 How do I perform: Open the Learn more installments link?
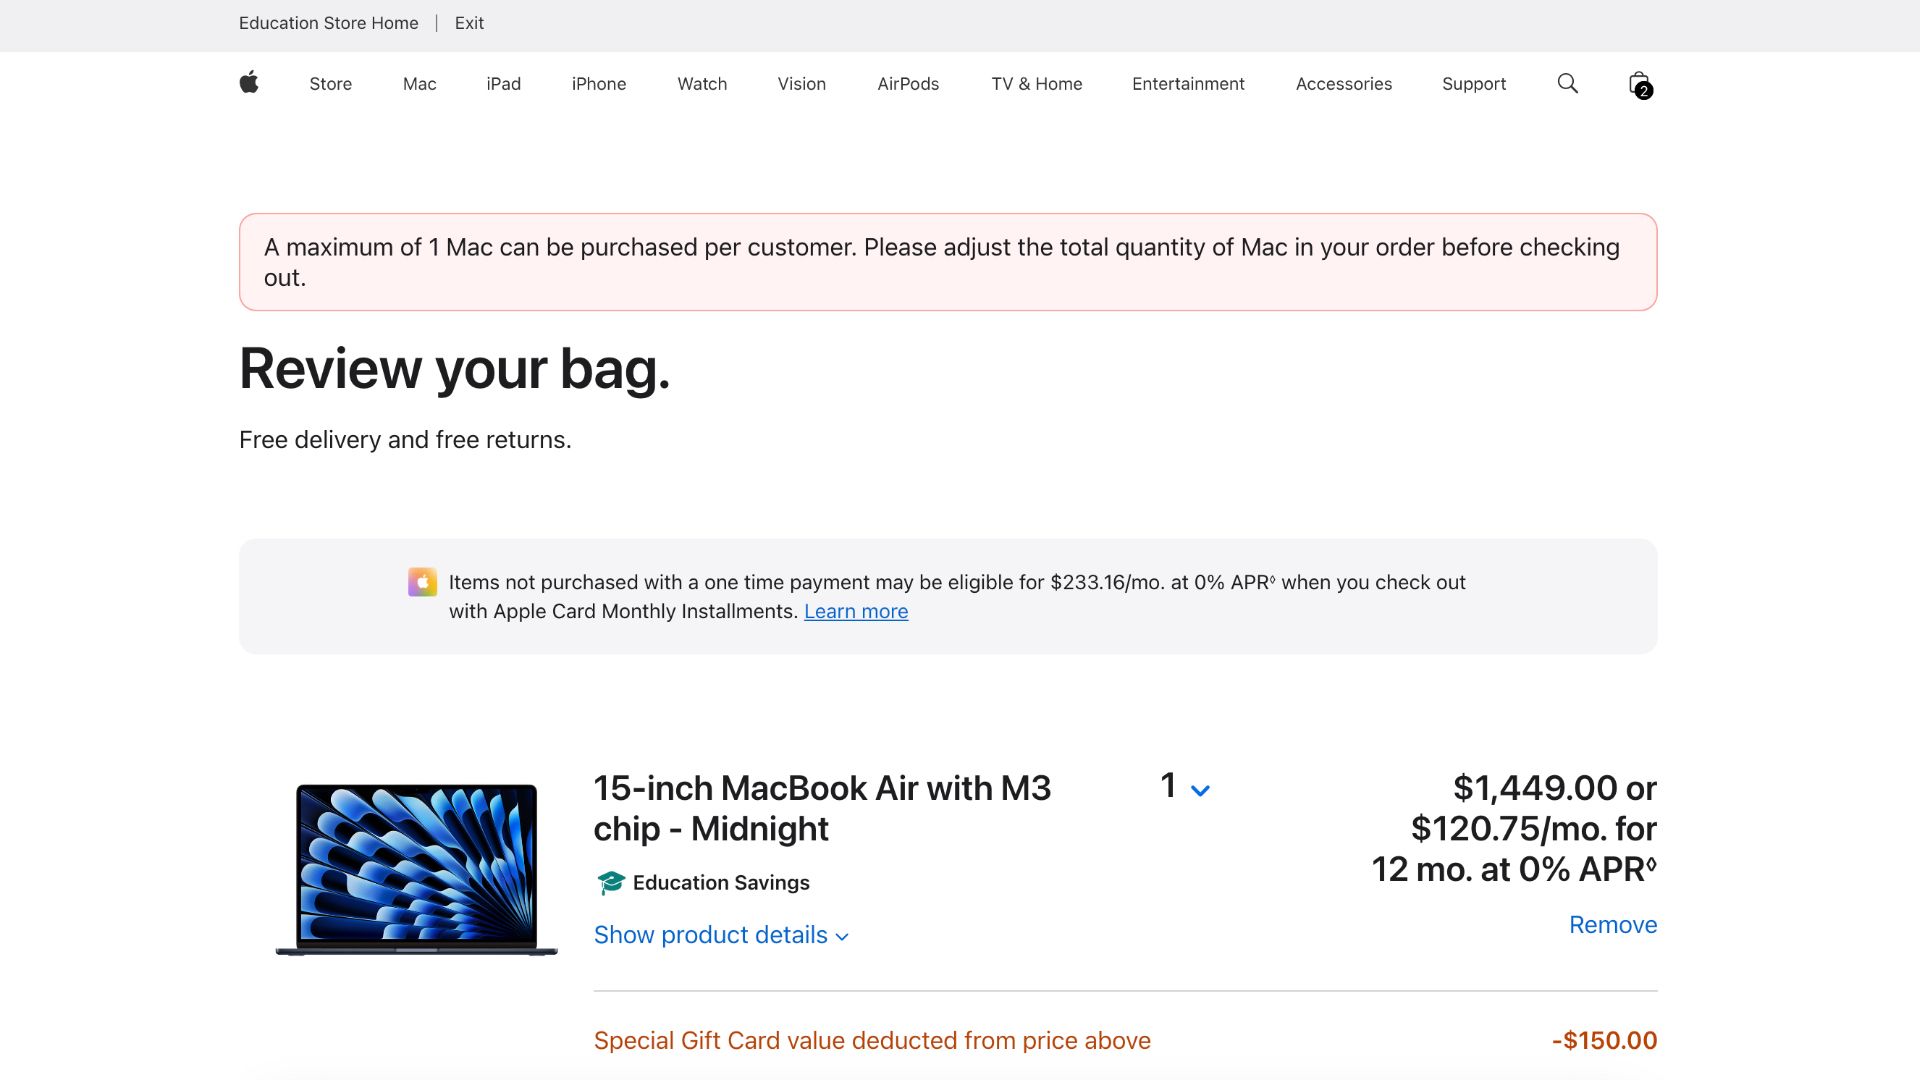click(x=856, y=611)
